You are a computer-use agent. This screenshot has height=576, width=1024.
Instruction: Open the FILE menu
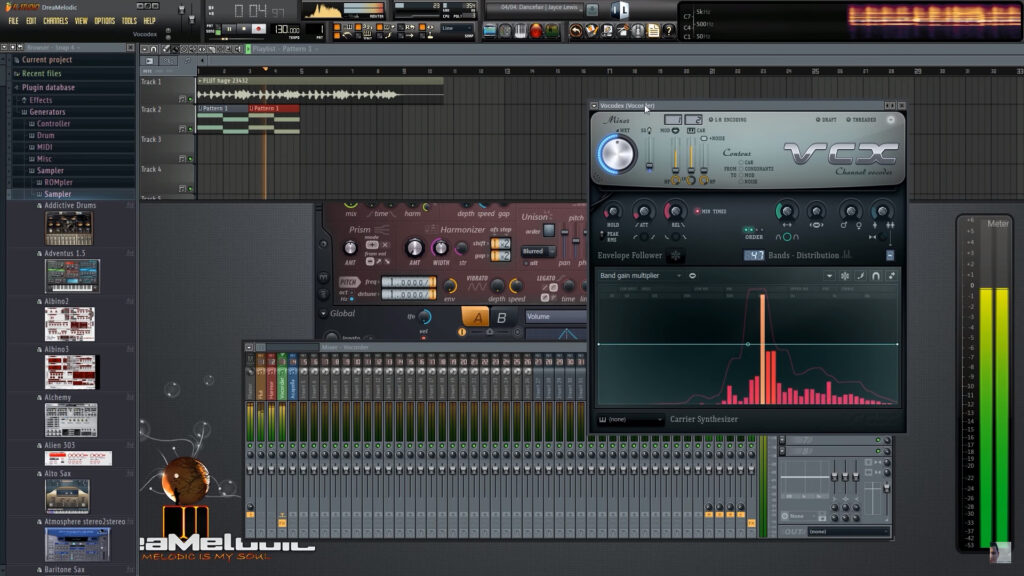click(x=13, y=21)
